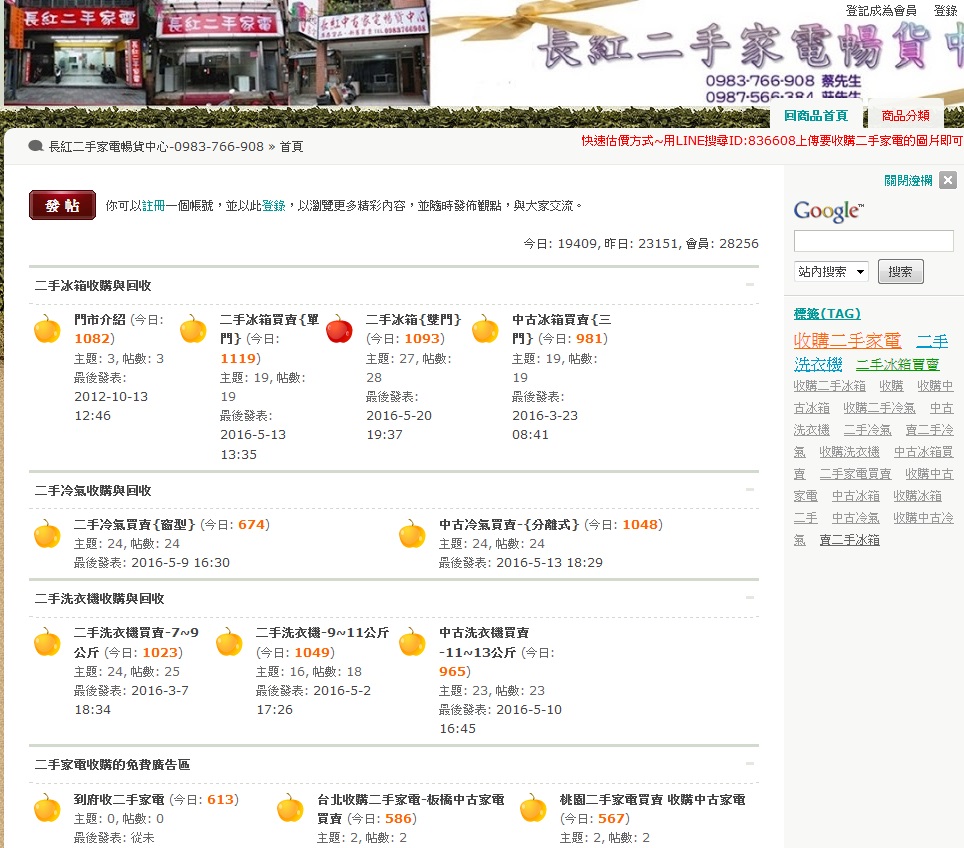
Task: Open the 登記成為會員 registration link
Action: point(880,11)
